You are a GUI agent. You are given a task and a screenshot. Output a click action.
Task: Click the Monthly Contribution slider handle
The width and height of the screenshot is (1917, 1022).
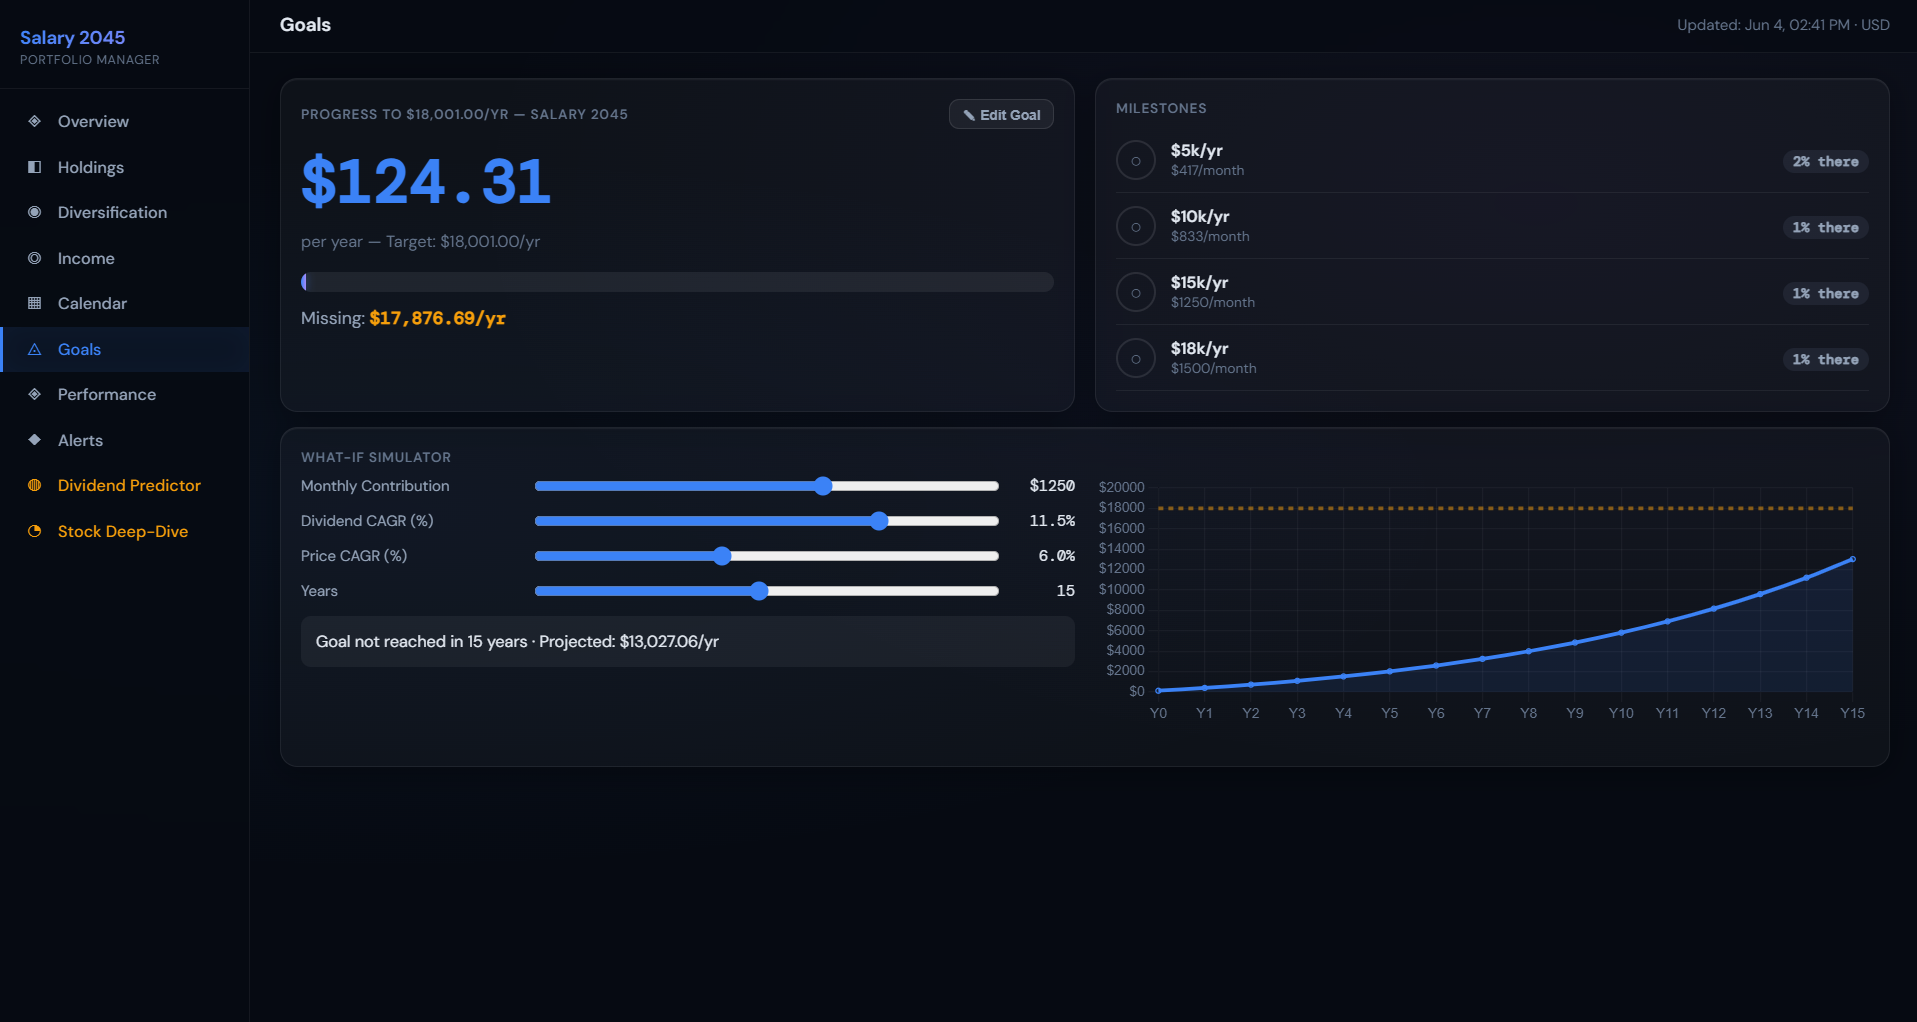point(823,486)
